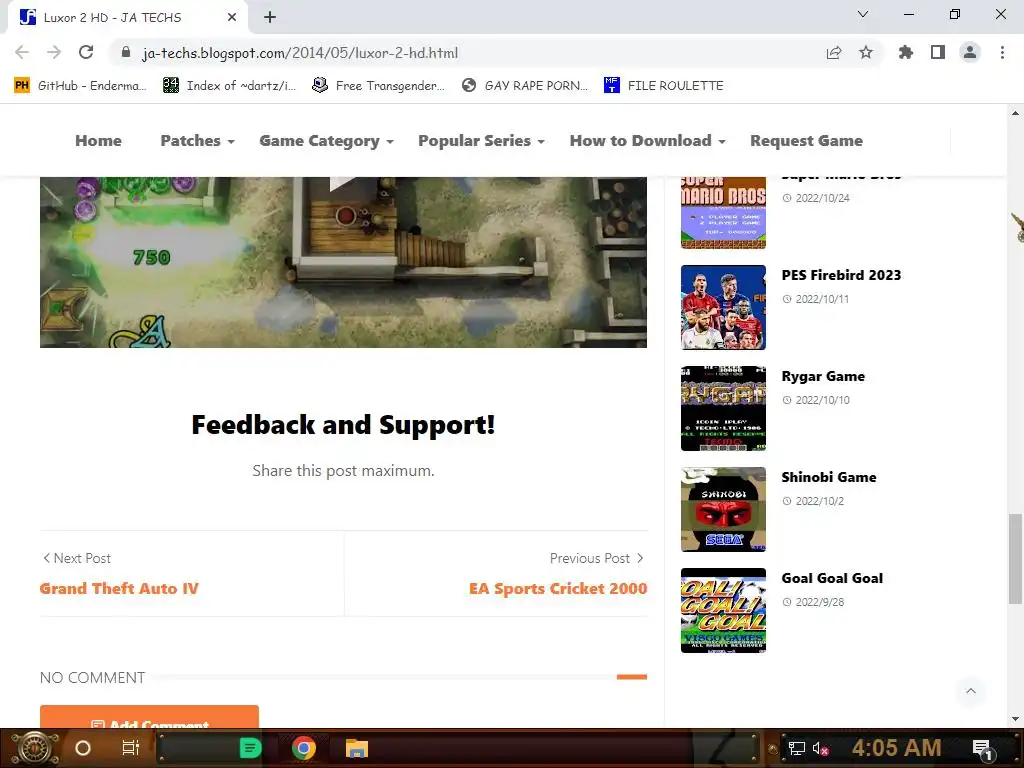Close the Luxor 2 HD tab

point(232,17)
